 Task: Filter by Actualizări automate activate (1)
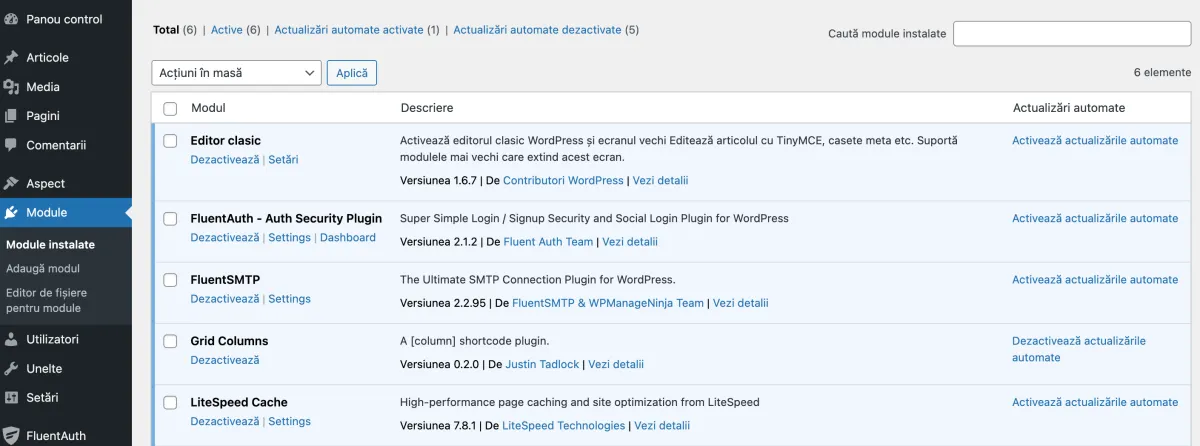(x=356, y=30)
